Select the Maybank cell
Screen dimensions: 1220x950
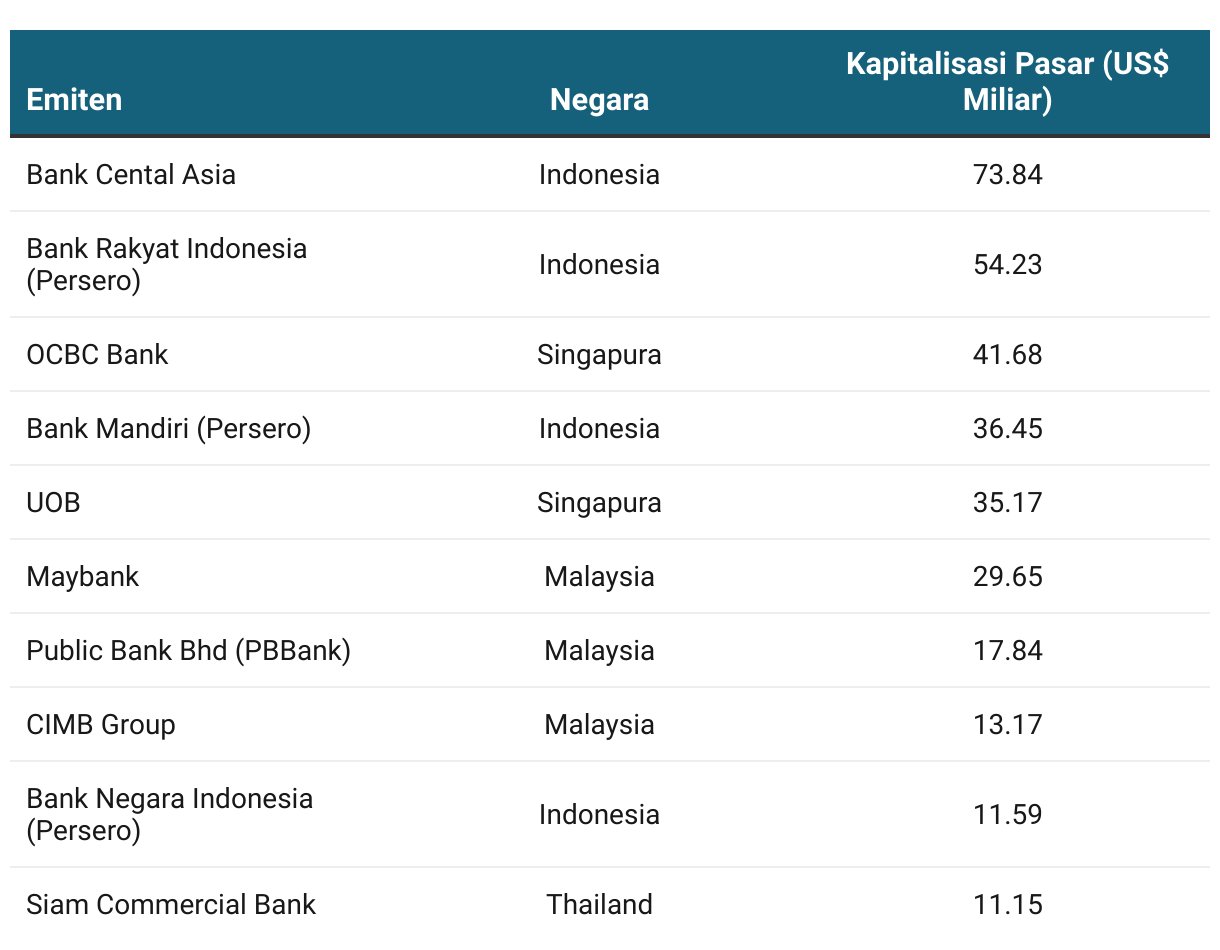pos(83,576)
